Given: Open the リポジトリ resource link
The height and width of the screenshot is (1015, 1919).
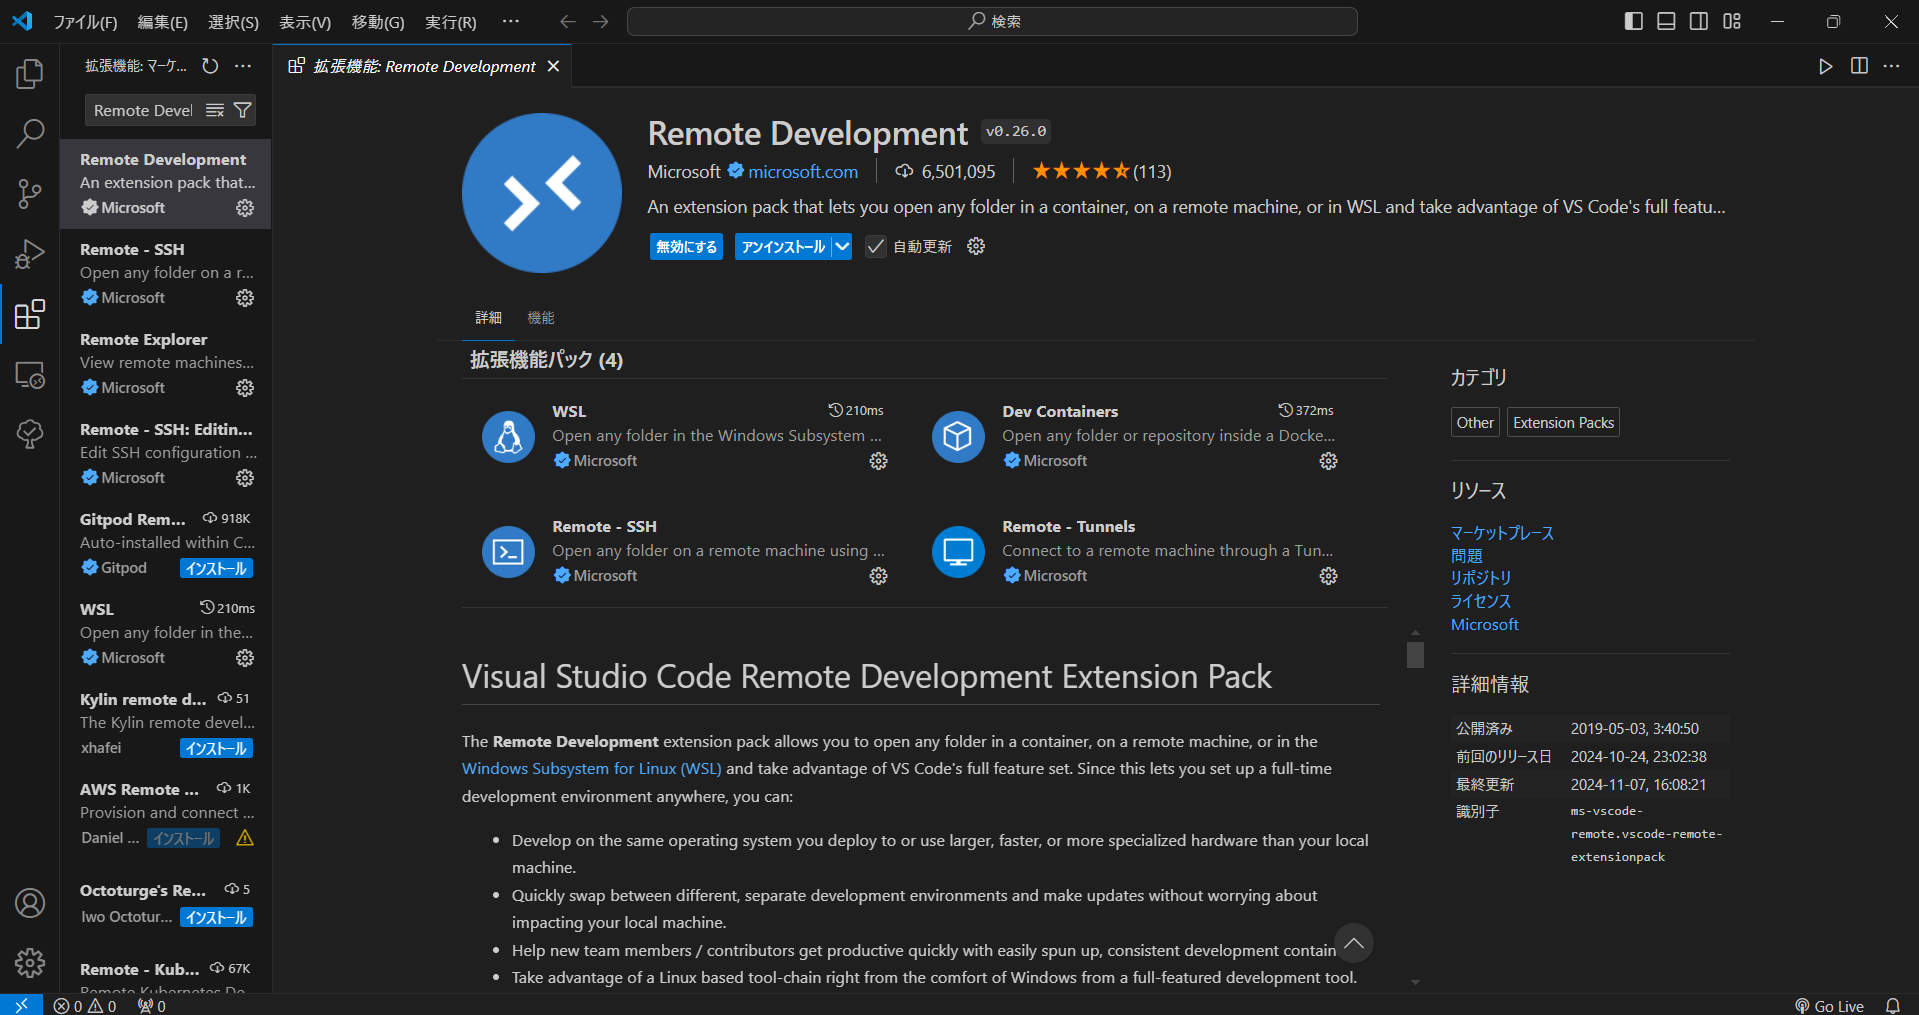Looking at the screenshot, I should 1481,578.
